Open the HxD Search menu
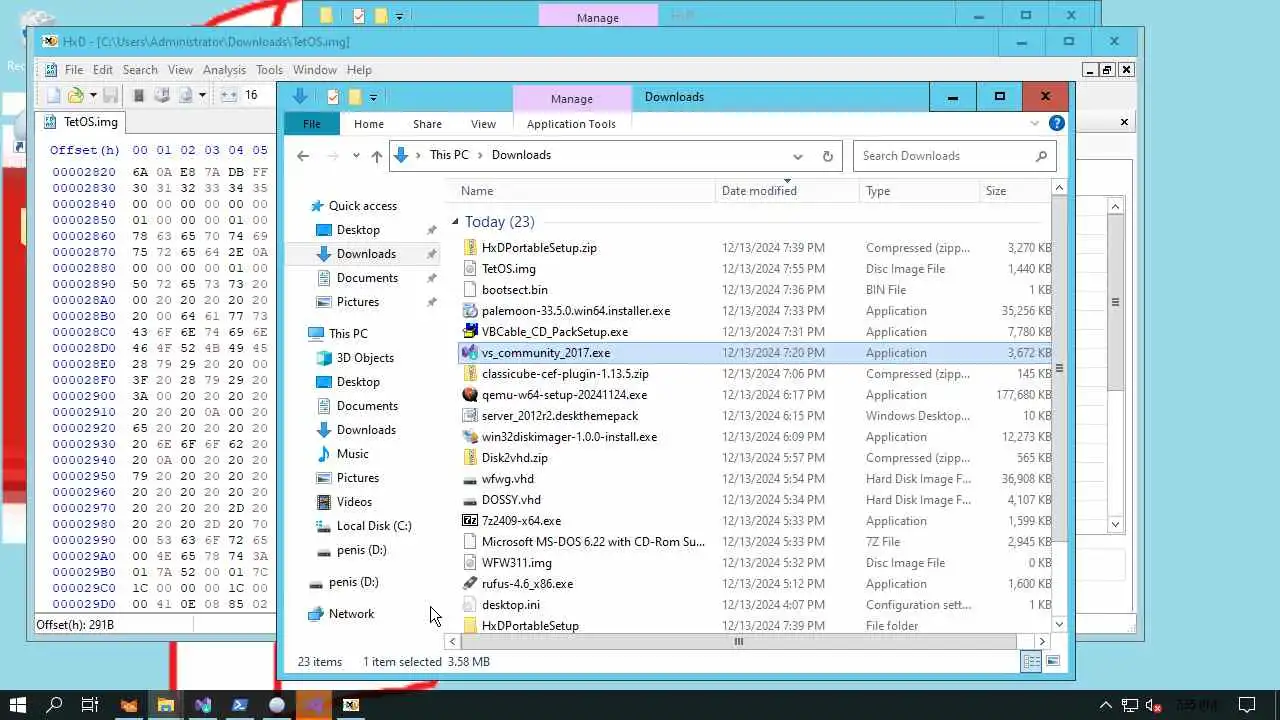This screenshot has width=1280, height=720. click(140, 70)
